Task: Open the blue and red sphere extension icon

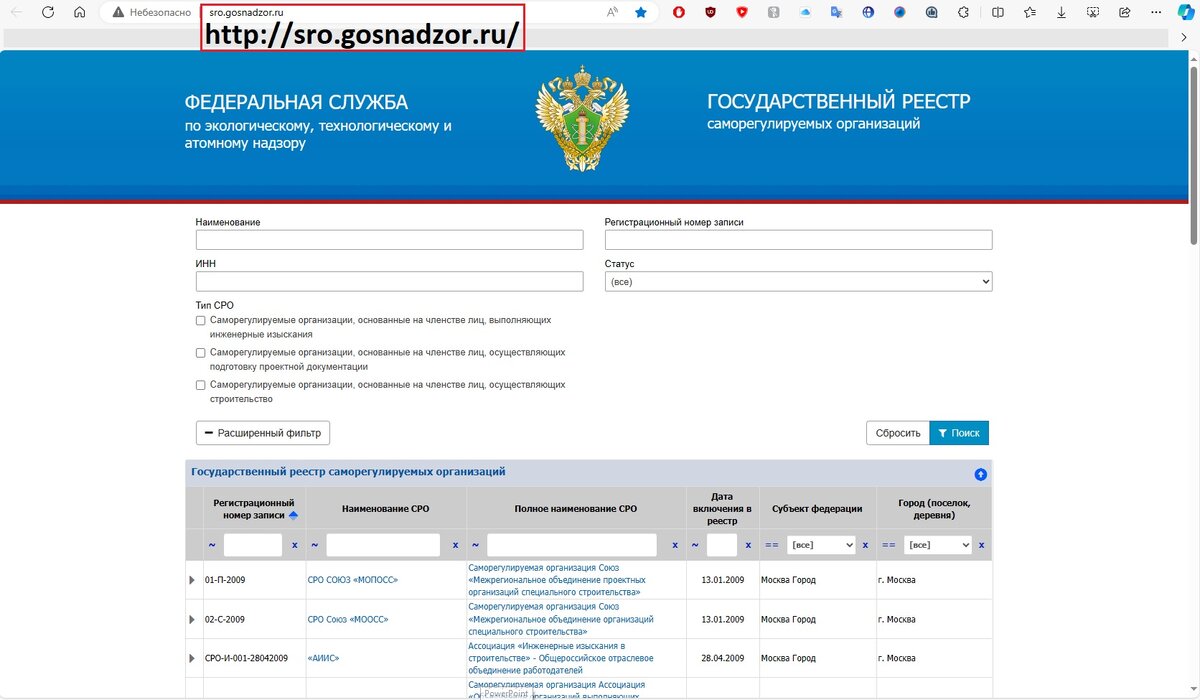Action: (x=900, y=13)
